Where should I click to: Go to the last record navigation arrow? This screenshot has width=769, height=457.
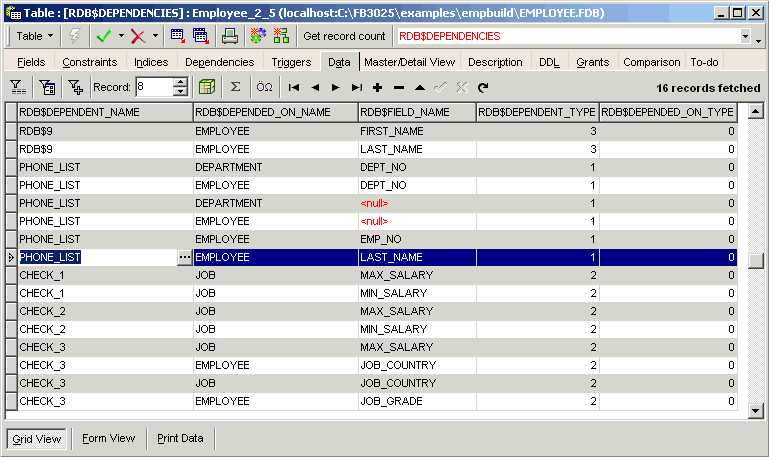coord(357,88)
